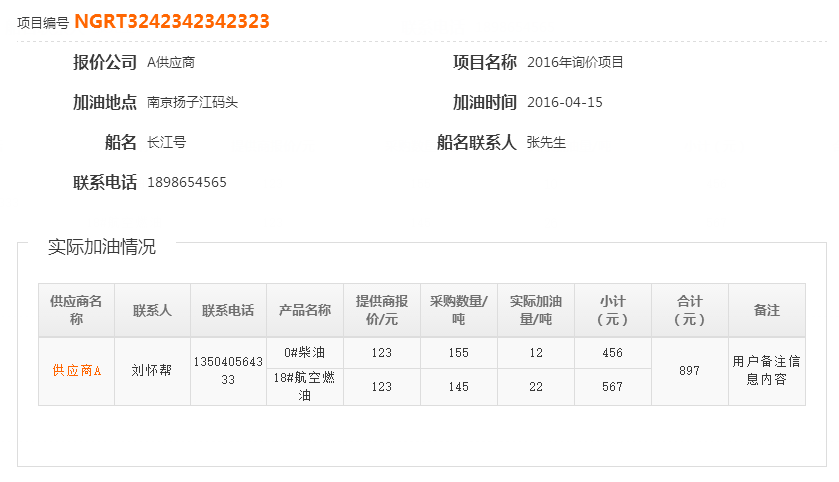839x482 pixels.
Task: Select the 联系电话 column header
Action: click(228, 310)
